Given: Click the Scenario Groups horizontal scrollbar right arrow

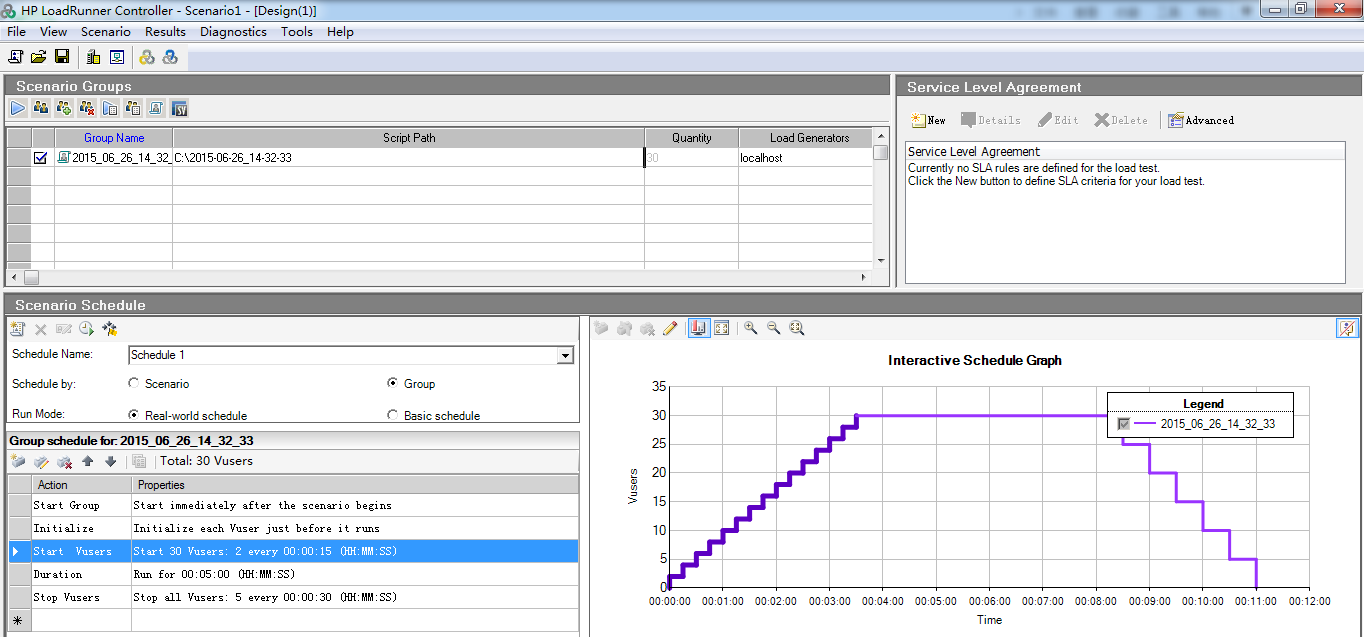Looking at the screenshot, I should pyautogui.click(x=865, y=277).
